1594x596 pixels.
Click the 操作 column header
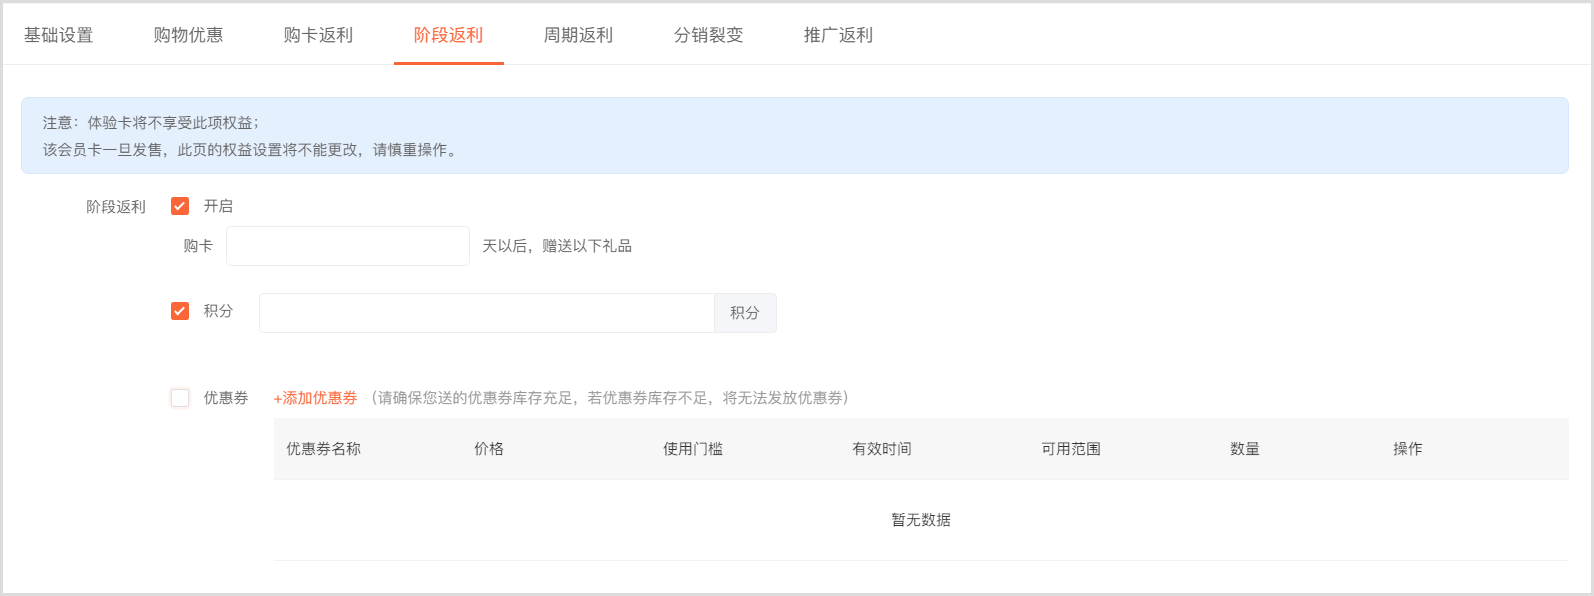(x=1408, y=449)
